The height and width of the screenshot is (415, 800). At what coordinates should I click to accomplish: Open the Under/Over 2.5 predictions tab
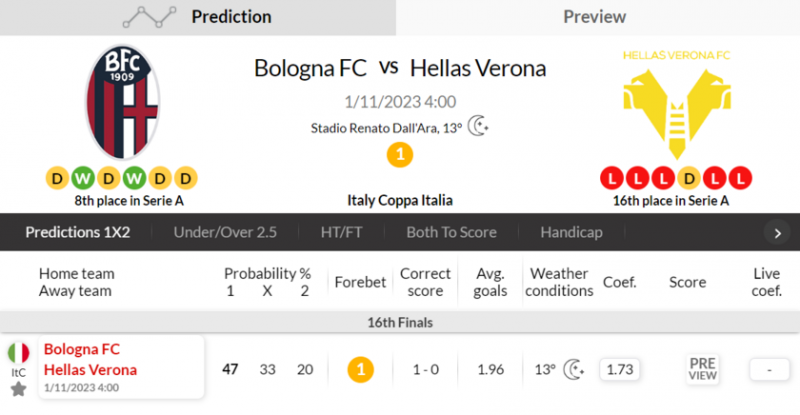coord(225,232)
